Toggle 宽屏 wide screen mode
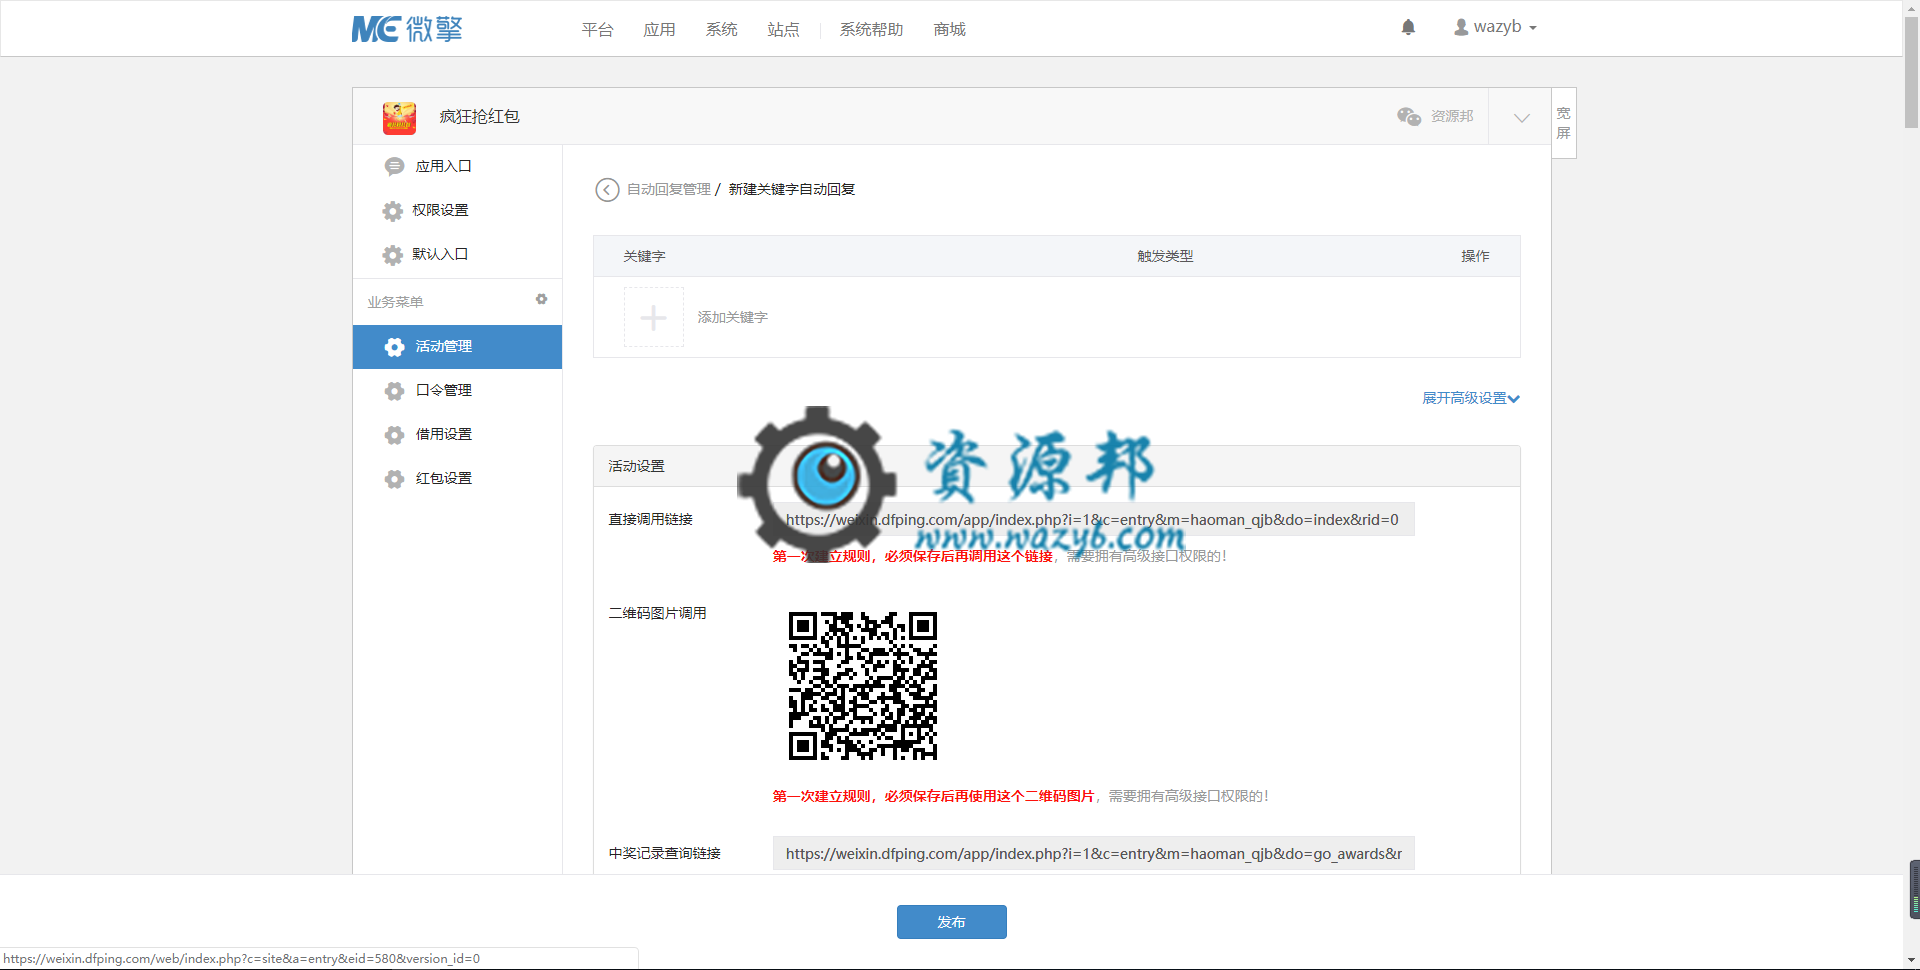Viewport: 1920px width, 970px height. point(1564,123)
